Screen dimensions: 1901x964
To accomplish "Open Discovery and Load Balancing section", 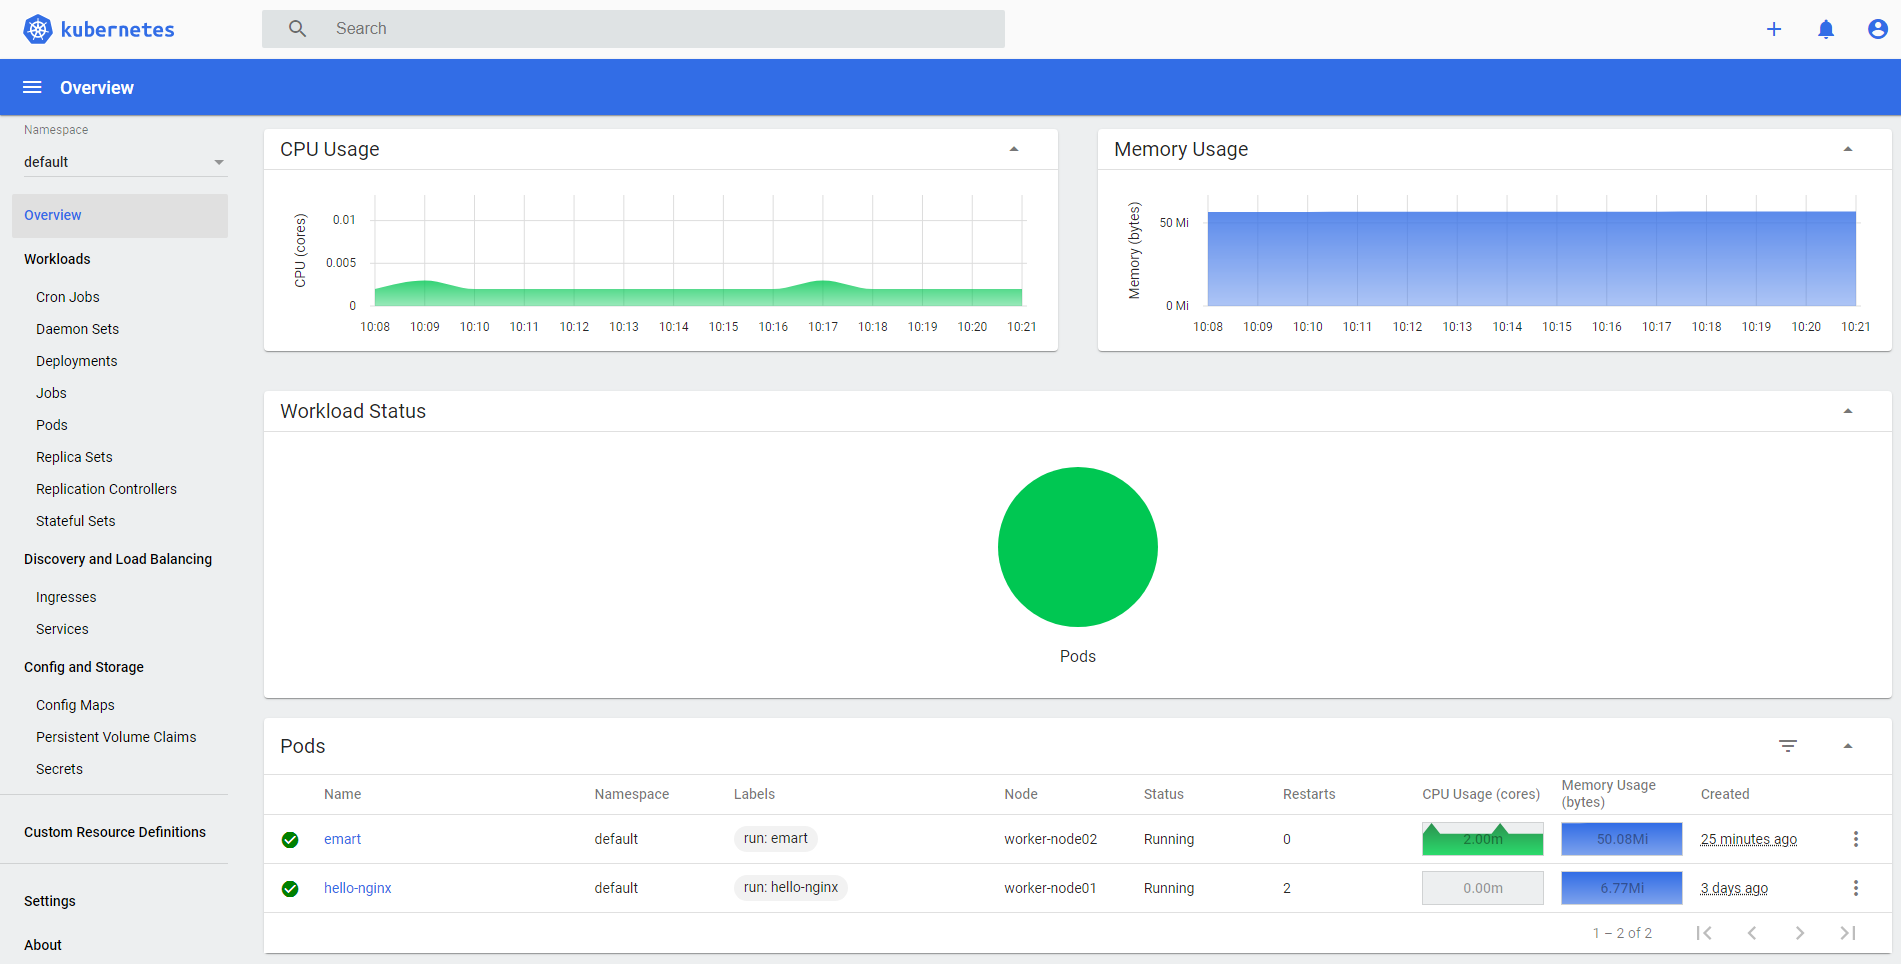I will [118, 559].
